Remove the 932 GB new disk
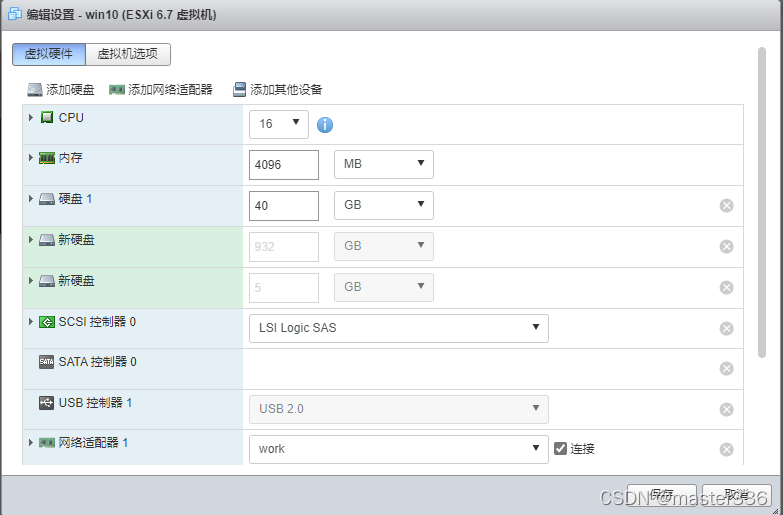 pyautogui.click(x=726, y=246)
